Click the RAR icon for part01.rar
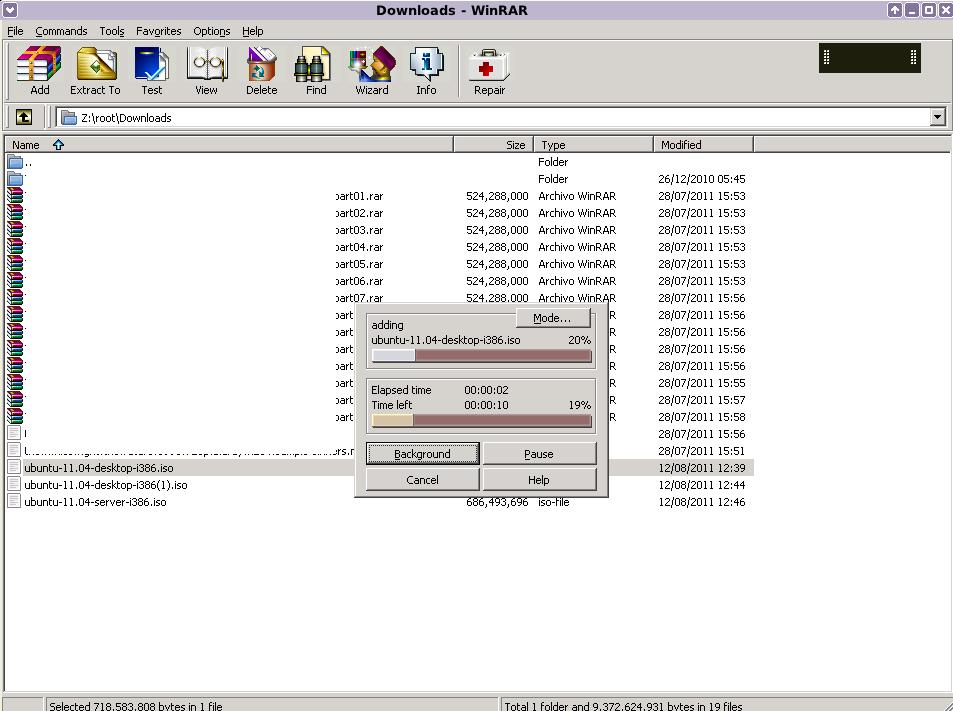 tap(15, 196)
